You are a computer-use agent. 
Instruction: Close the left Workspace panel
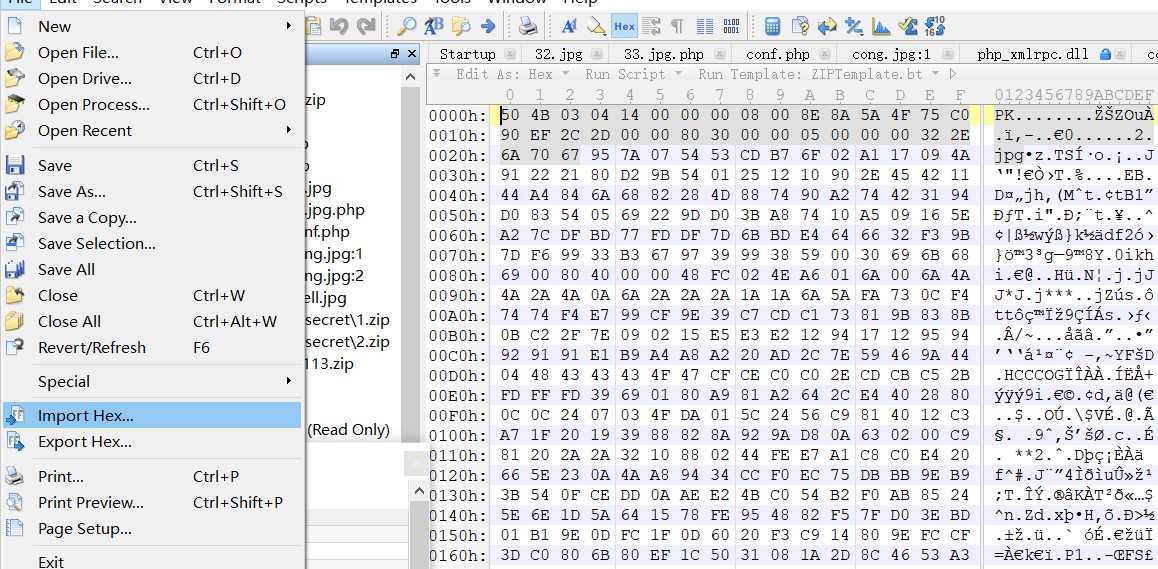(411, 54)
